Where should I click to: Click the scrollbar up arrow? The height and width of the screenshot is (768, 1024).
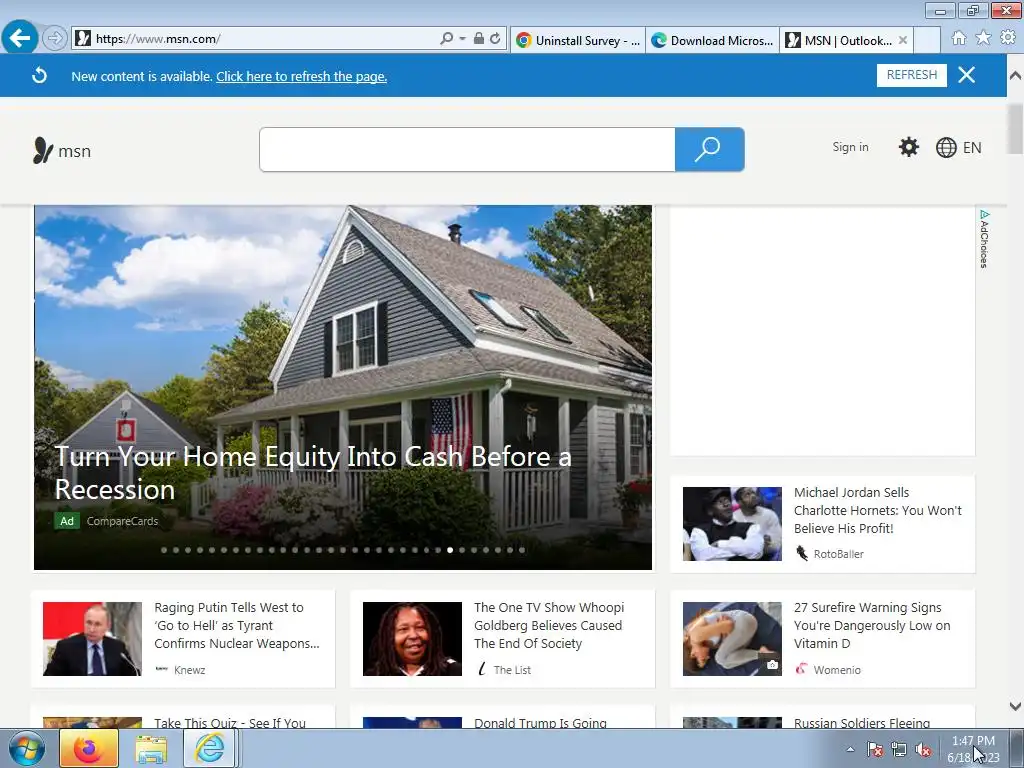pyautogui.click(x=1015, y=75)
